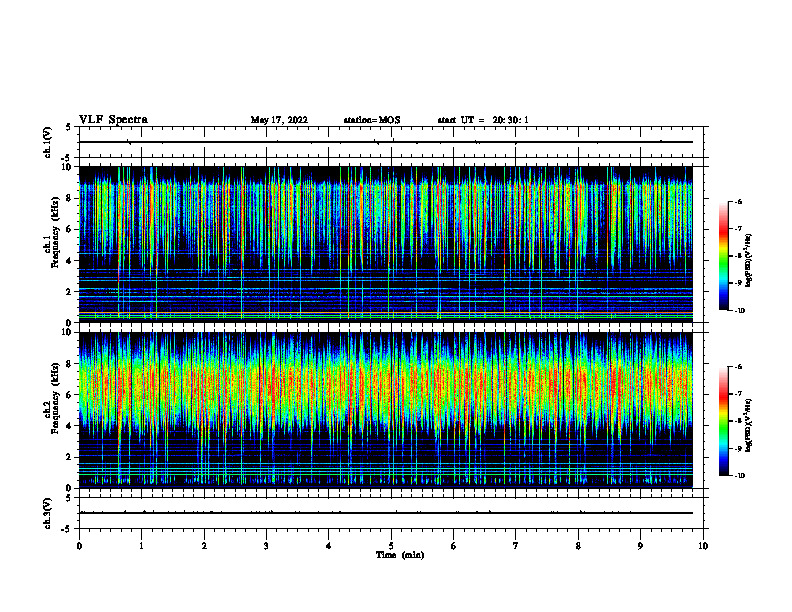Viewport: 792px width, 612px height.
Task: Click the "ch.1(V)" waveform axis label
Action: tap(47, 142)
